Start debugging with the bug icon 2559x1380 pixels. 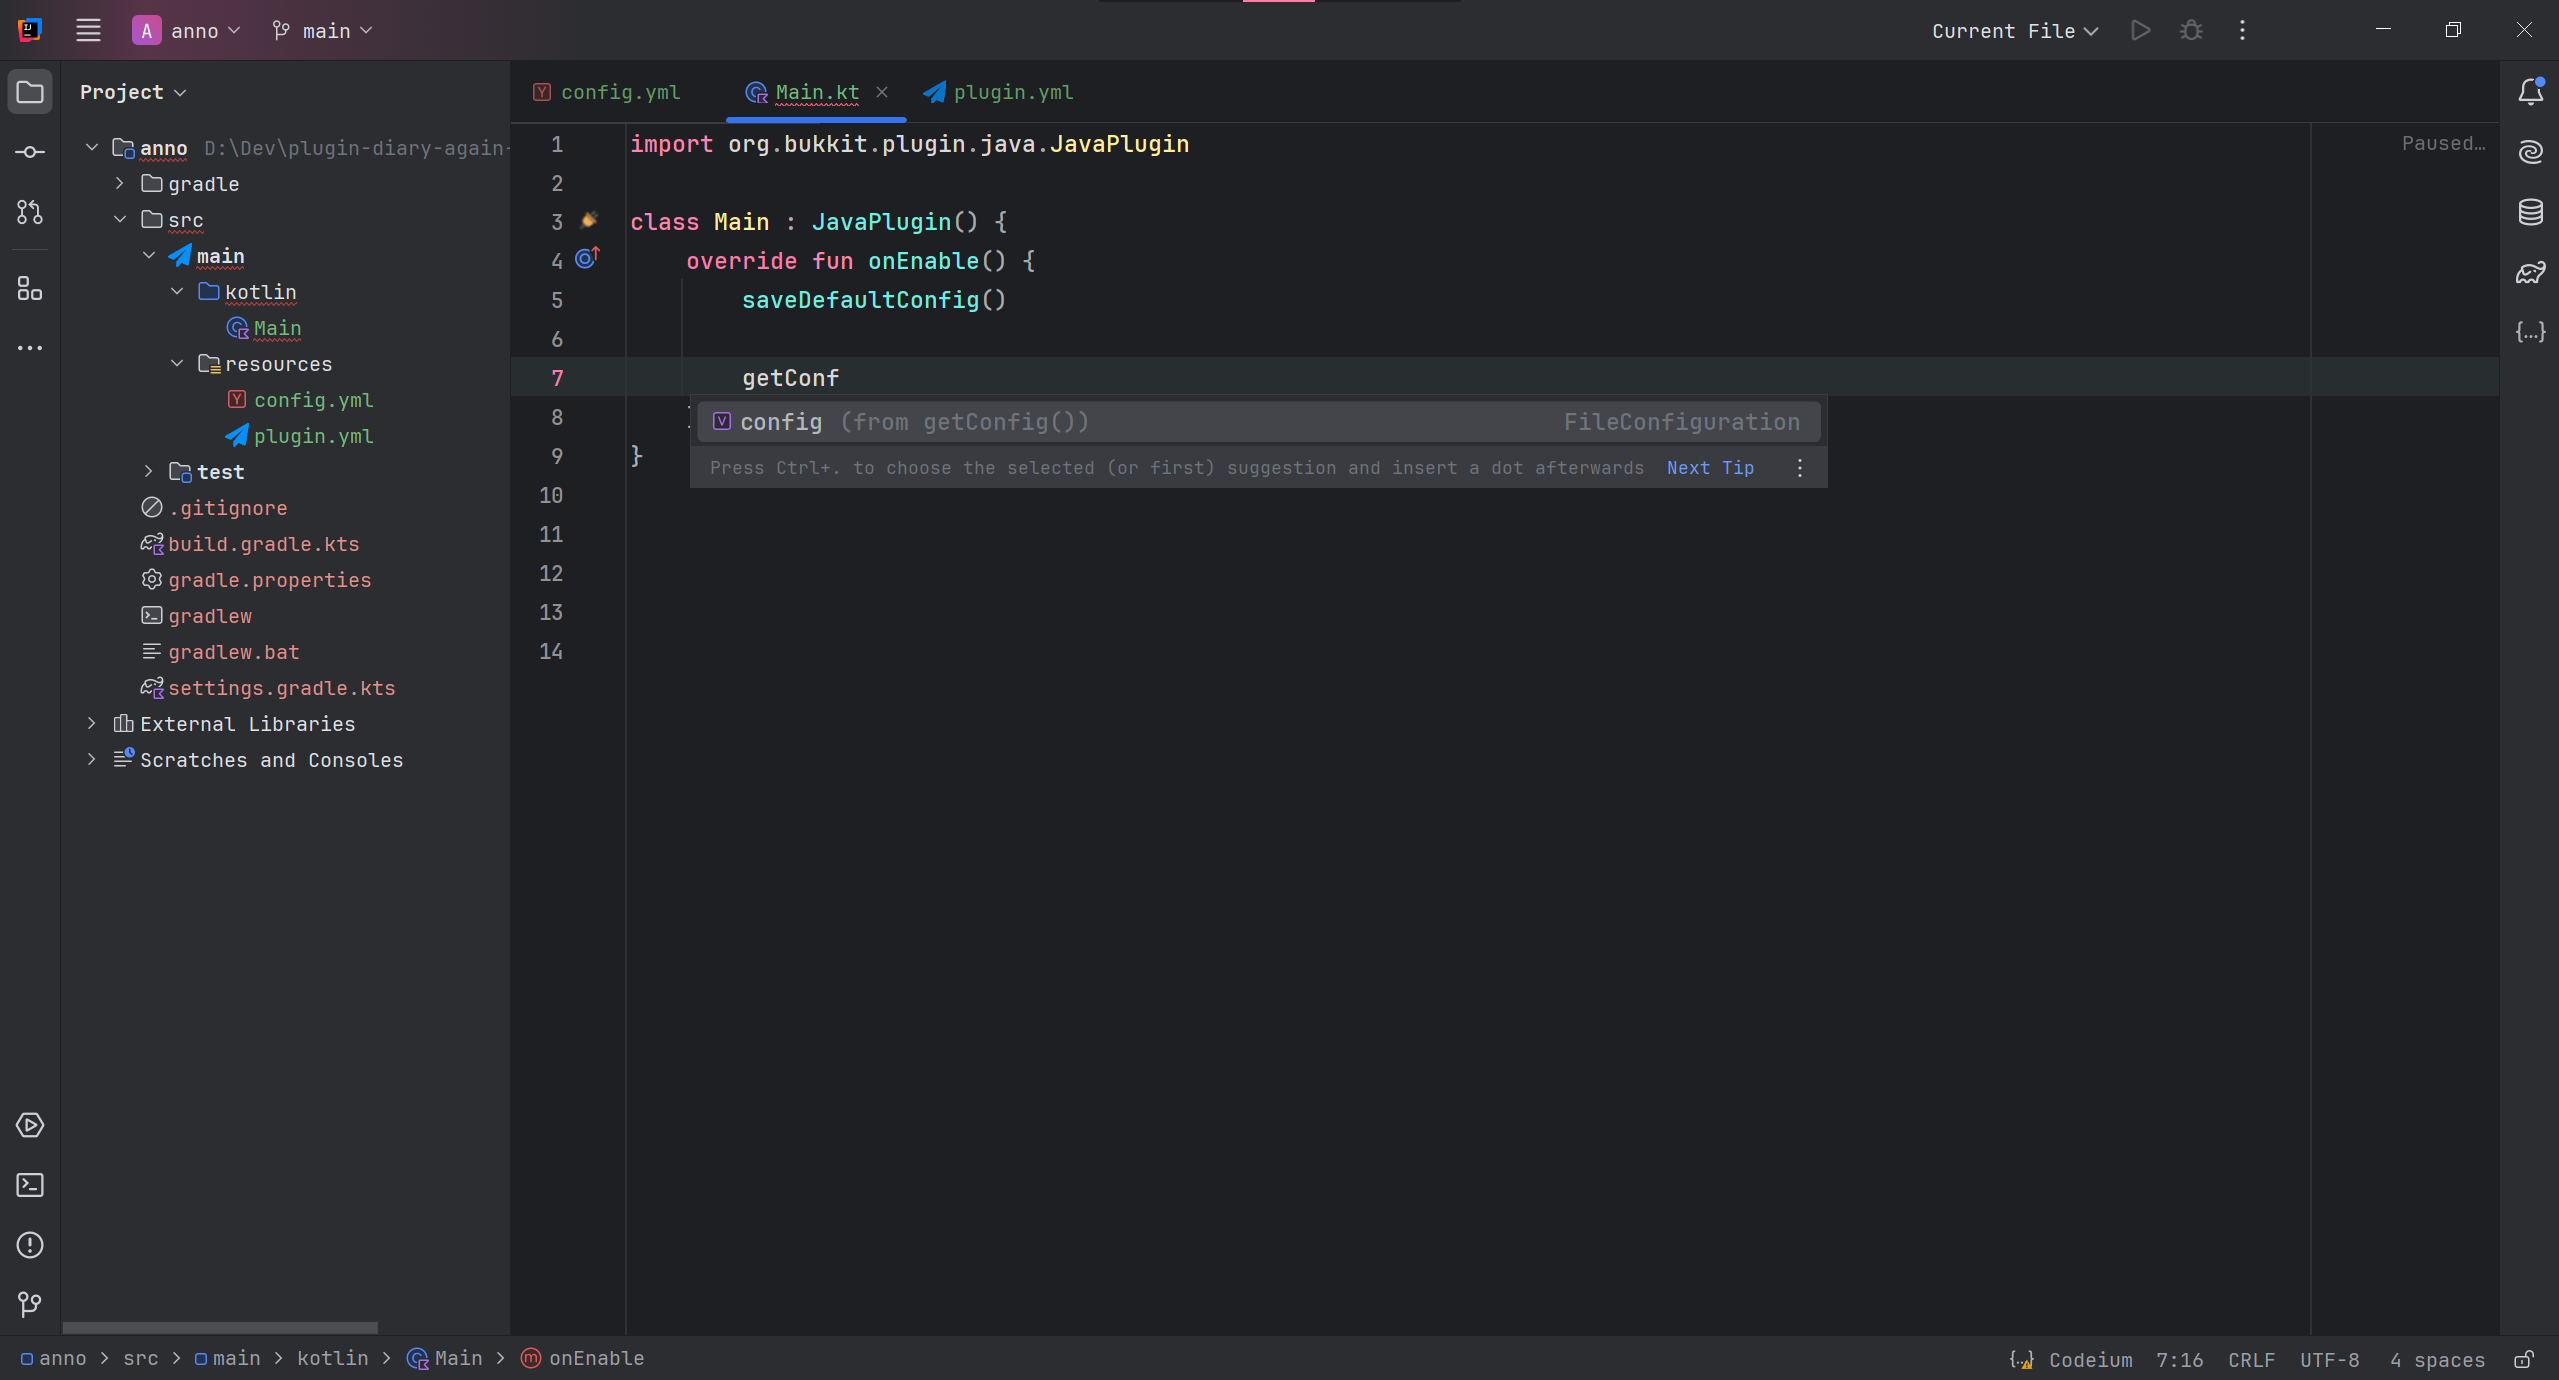click(x=2191, y=30)
